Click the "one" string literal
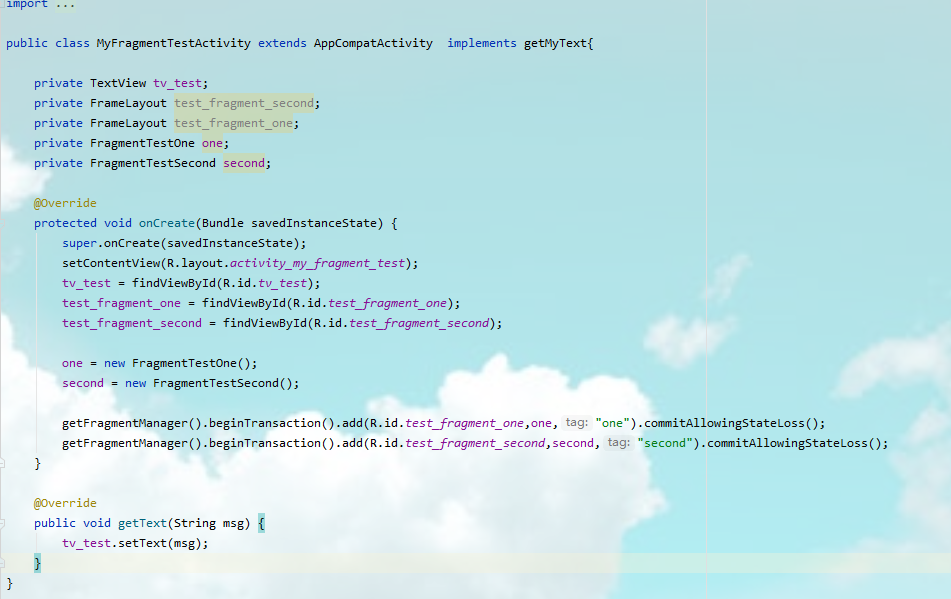951x599 pixels. point(613,423)
